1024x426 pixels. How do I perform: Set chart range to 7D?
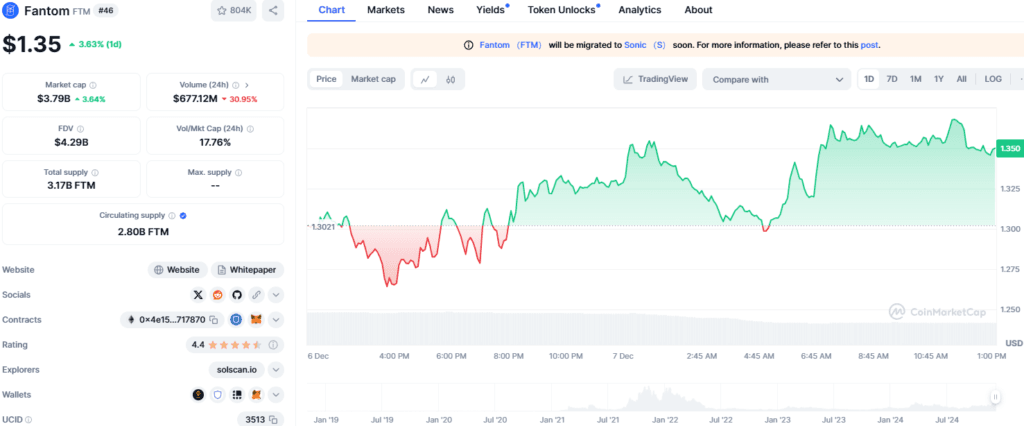pos(891,79)
